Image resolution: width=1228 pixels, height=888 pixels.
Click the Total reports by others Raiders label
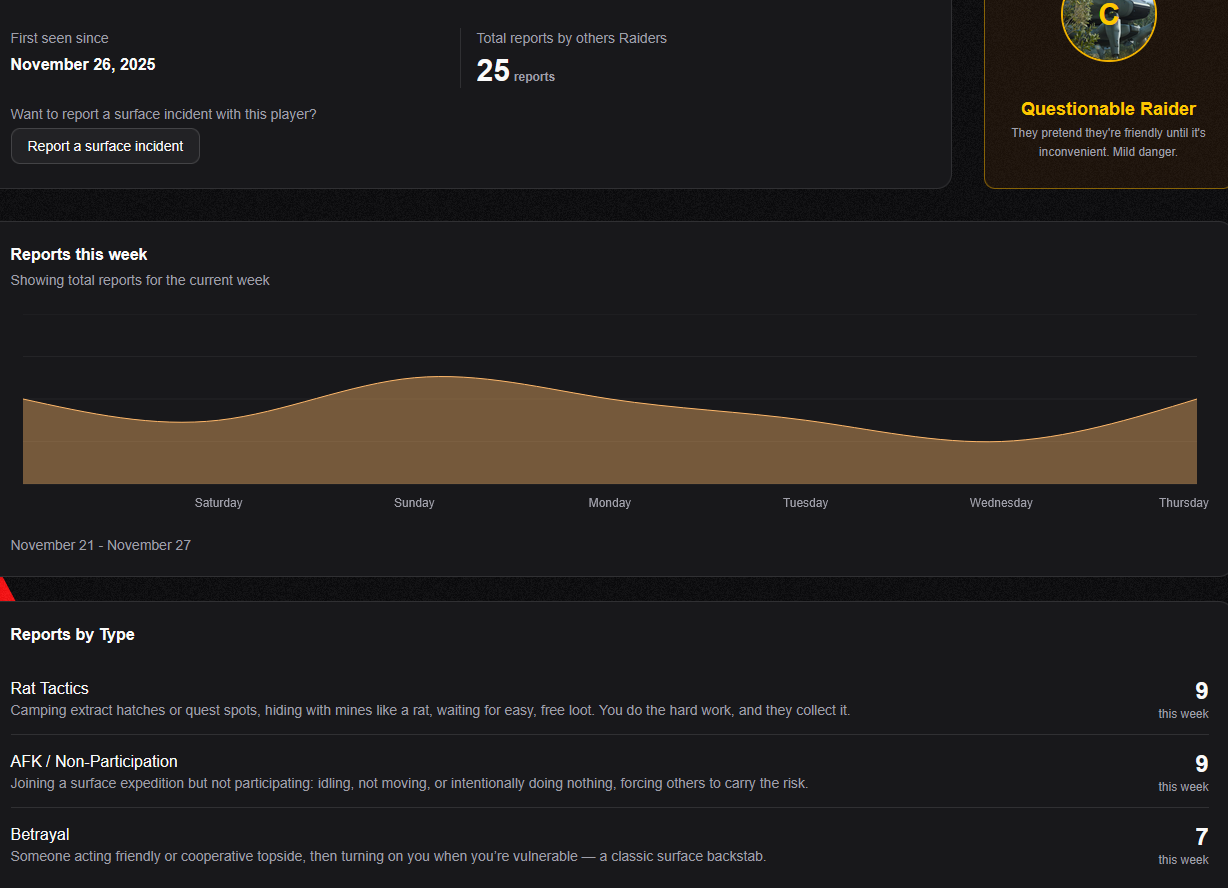[x=572, y=38]
